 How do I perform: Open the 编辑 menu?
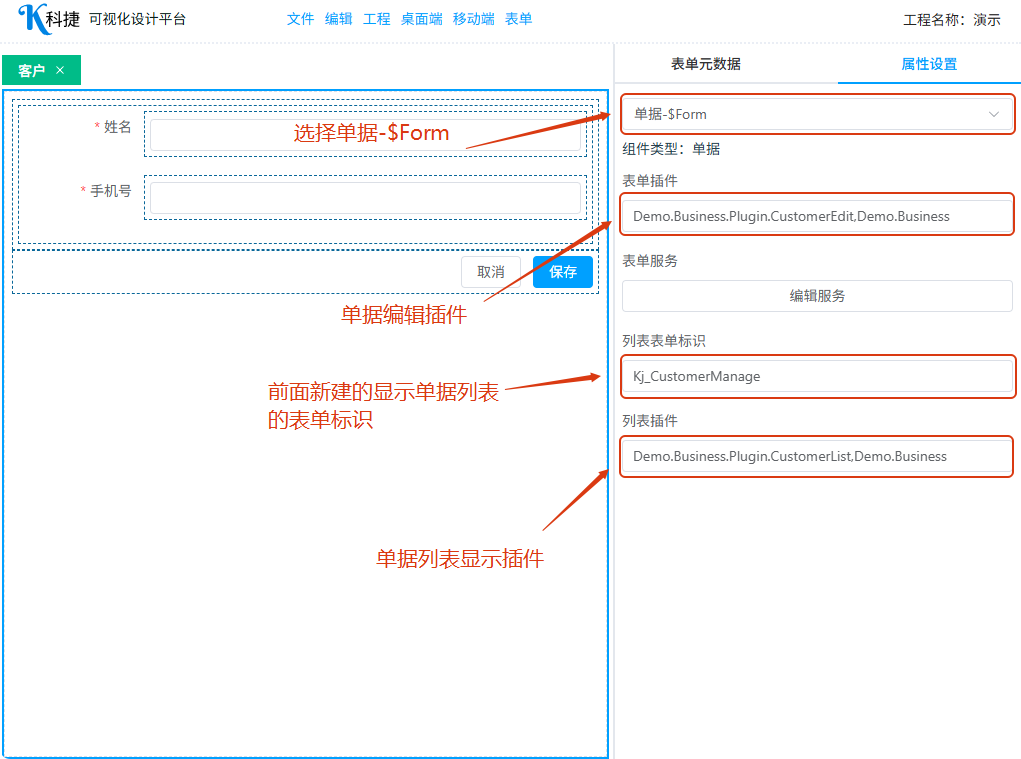pos(339,19)
